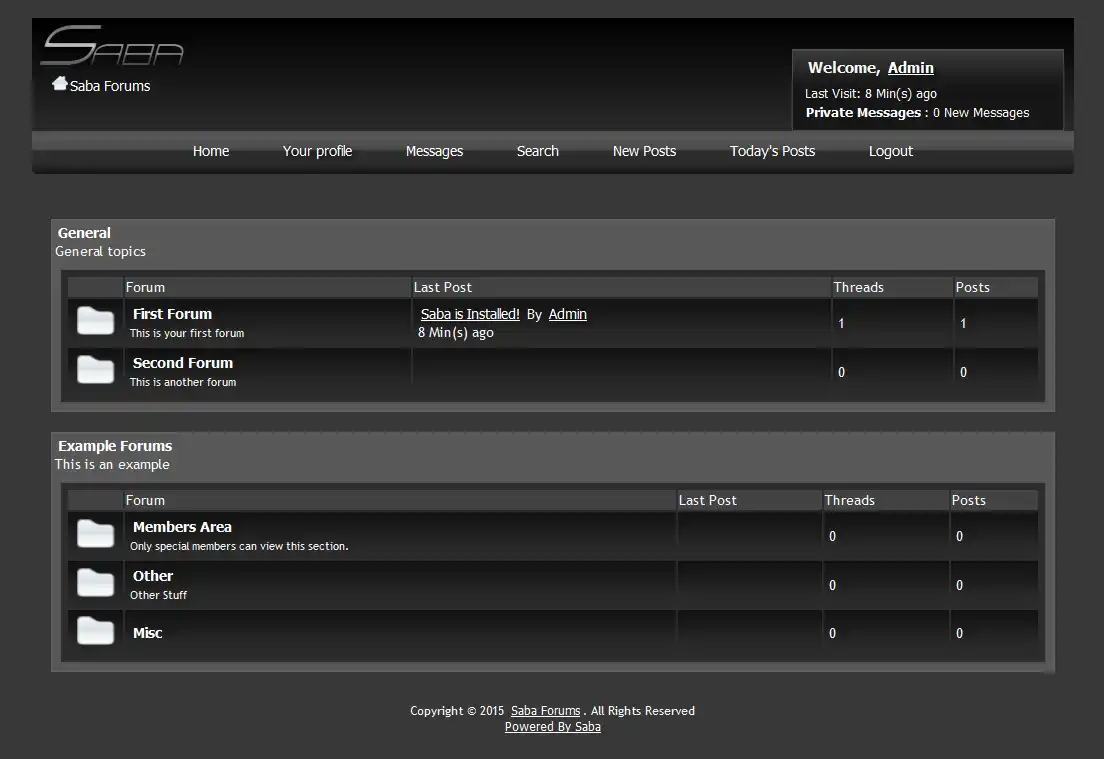Open the 'Saba is Installed!' thread link
Screen dimensions: 1104x759
point(470,314)
